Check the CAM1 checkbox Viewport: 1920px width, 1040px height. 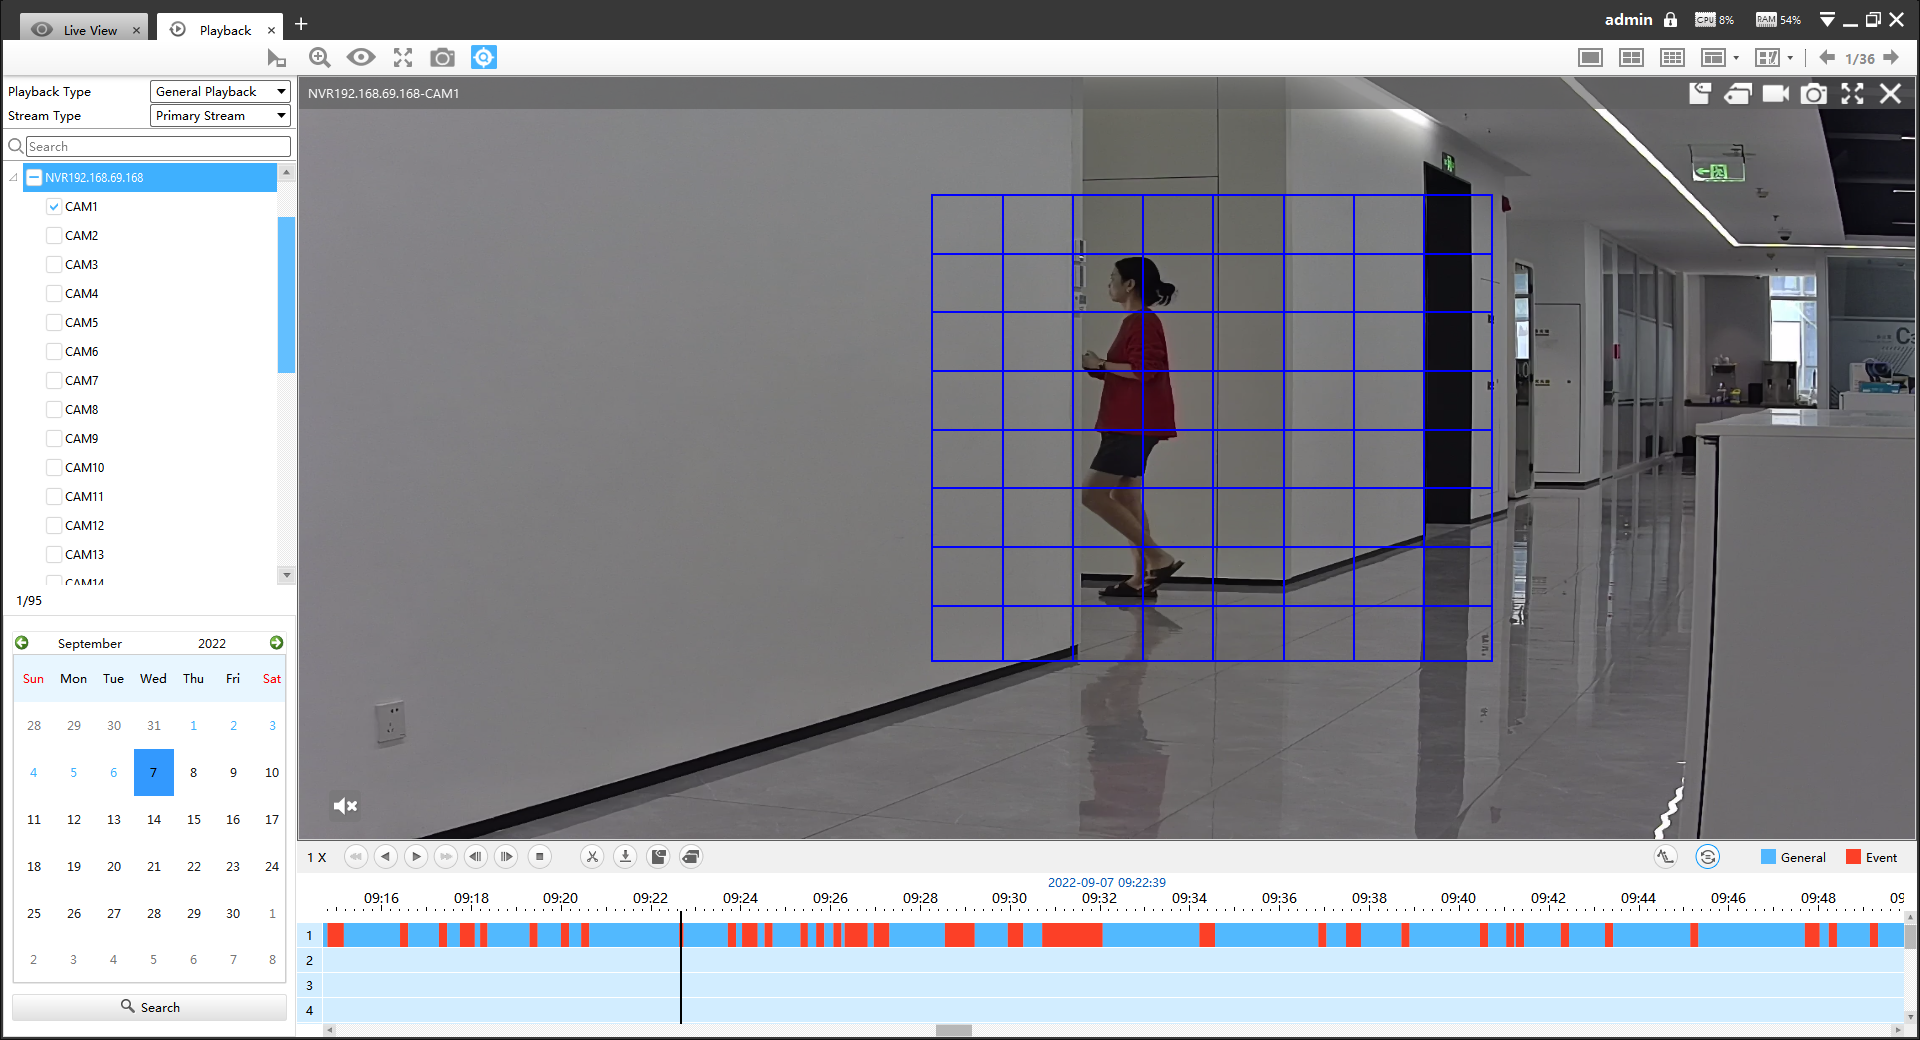54,207
